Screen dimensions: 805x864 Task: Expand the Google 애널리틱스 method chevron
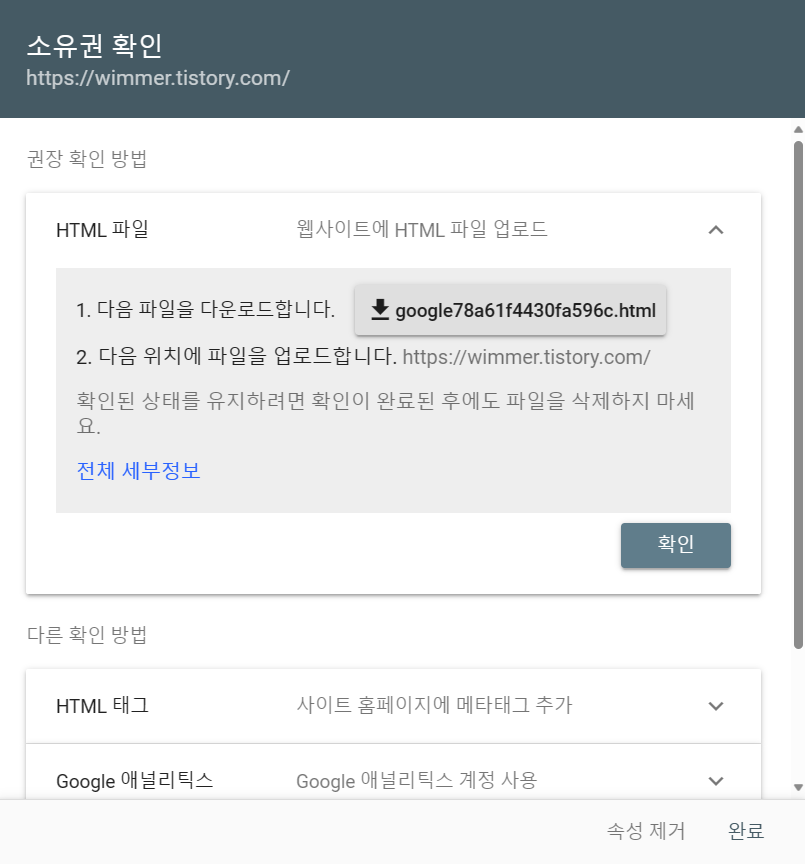[x=715, y=781]
